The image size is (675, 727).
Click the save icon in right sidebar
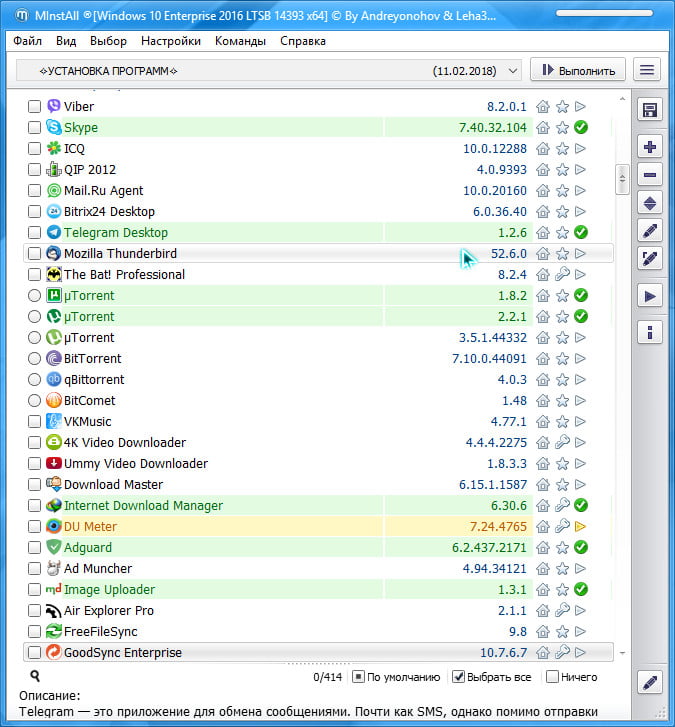[x=650, y=110]
